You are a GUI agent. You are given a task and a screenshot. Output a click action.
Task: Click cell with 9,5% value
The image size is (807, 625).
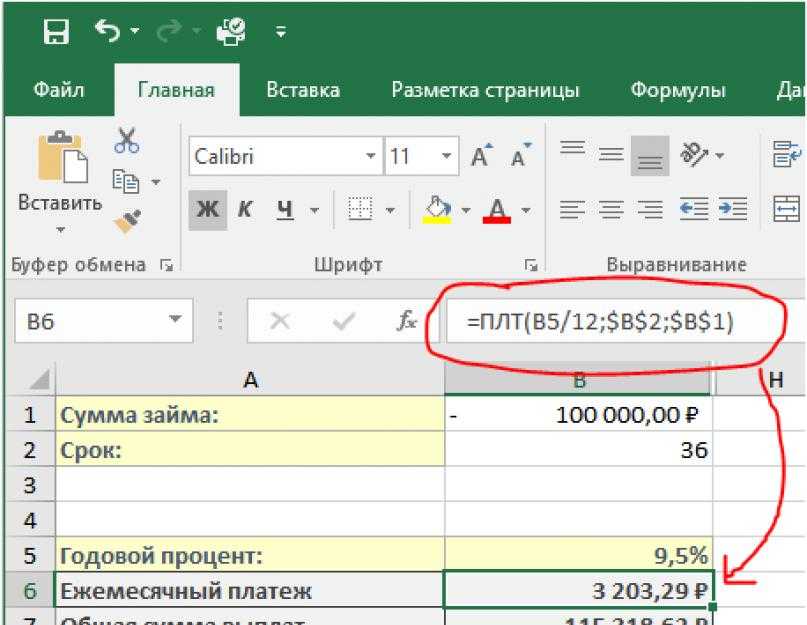[579, 555]
